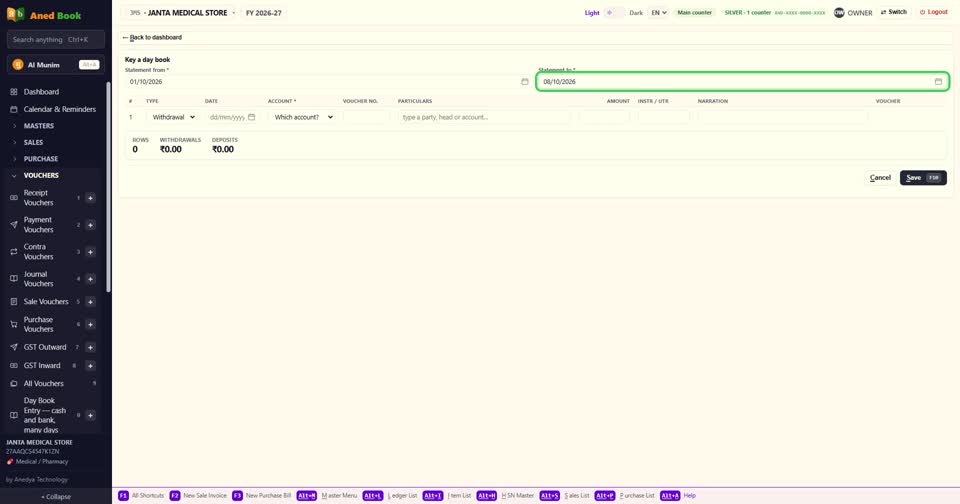Toggle the Light/Dark theme switch

coord(614,12)
